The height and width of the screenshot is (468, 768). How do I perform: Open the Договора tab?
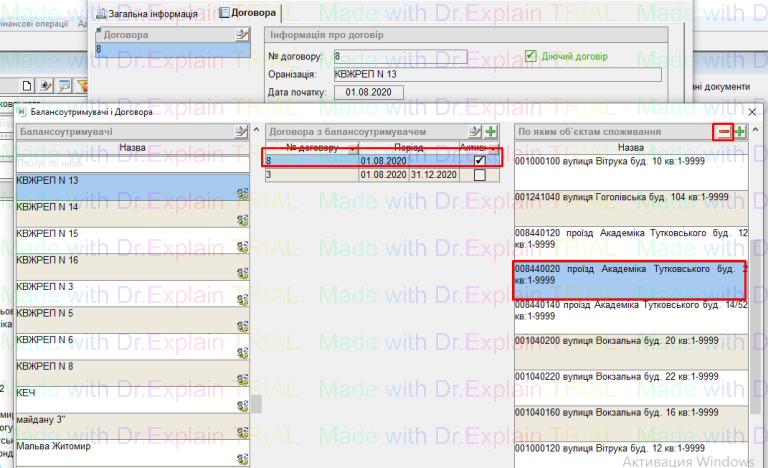tap(248, 13)
